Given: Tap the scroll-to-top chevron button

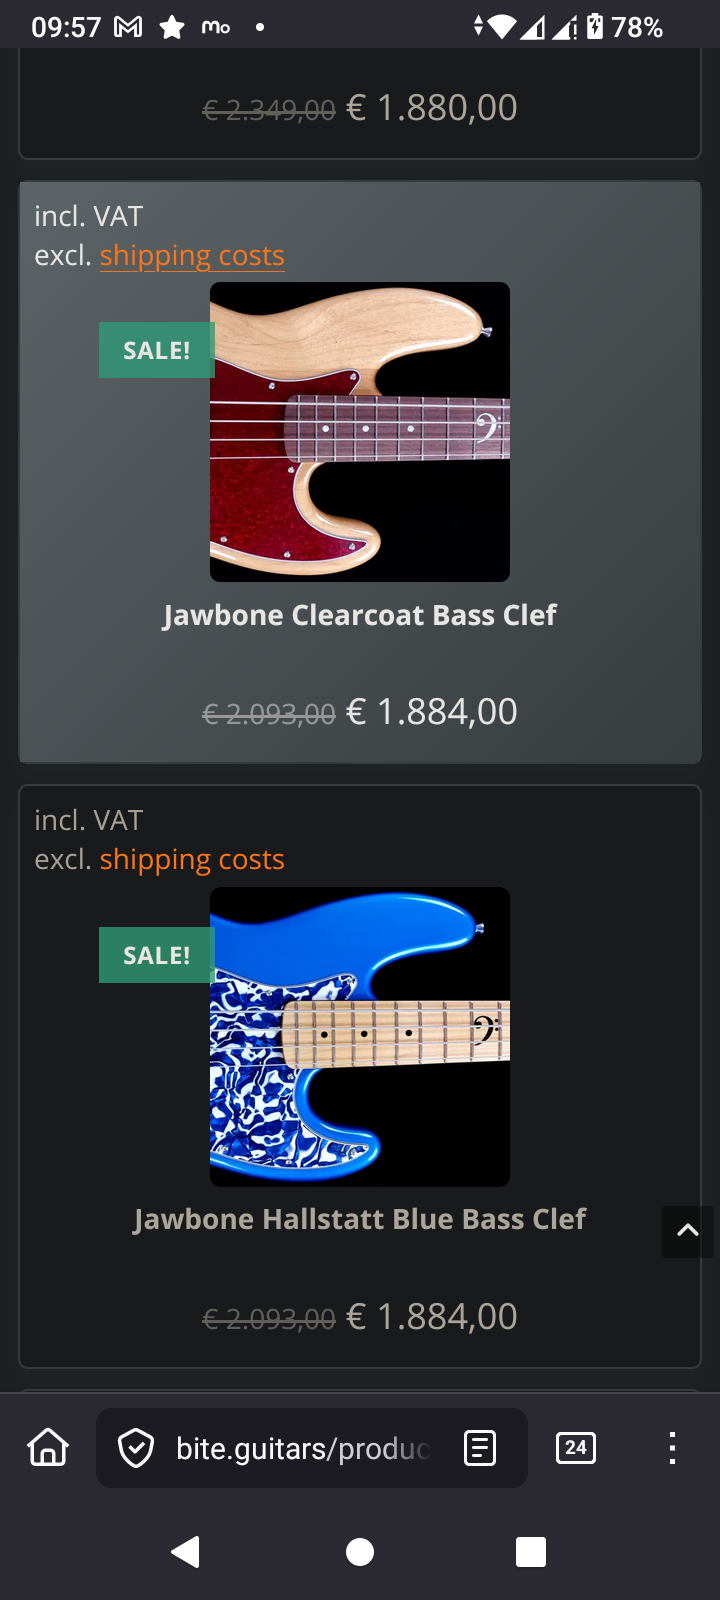Looking at the screenshot, I should (x=688, y=1231).
